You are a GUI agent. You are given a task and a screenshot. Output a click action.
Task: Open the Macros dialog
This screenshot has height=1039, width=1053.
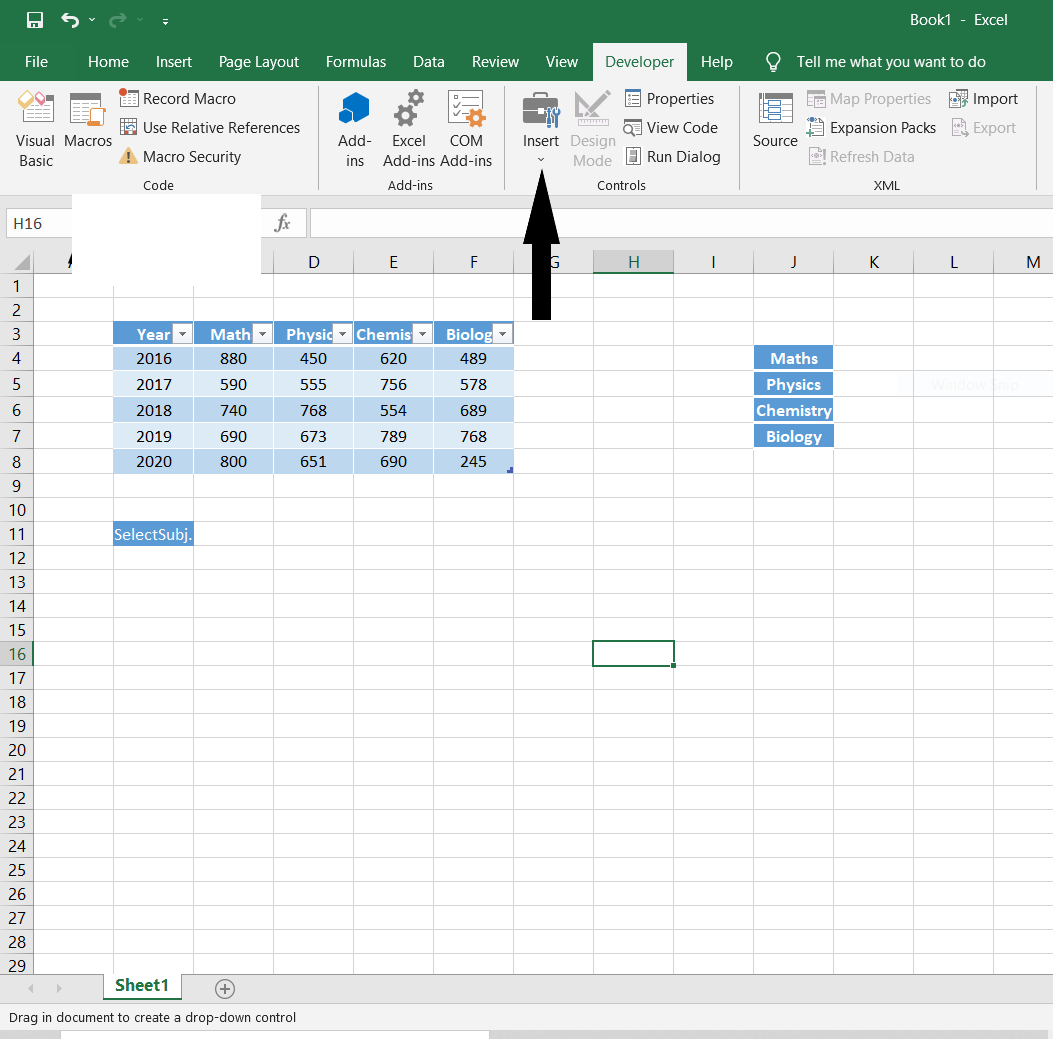tap(88, 120)
